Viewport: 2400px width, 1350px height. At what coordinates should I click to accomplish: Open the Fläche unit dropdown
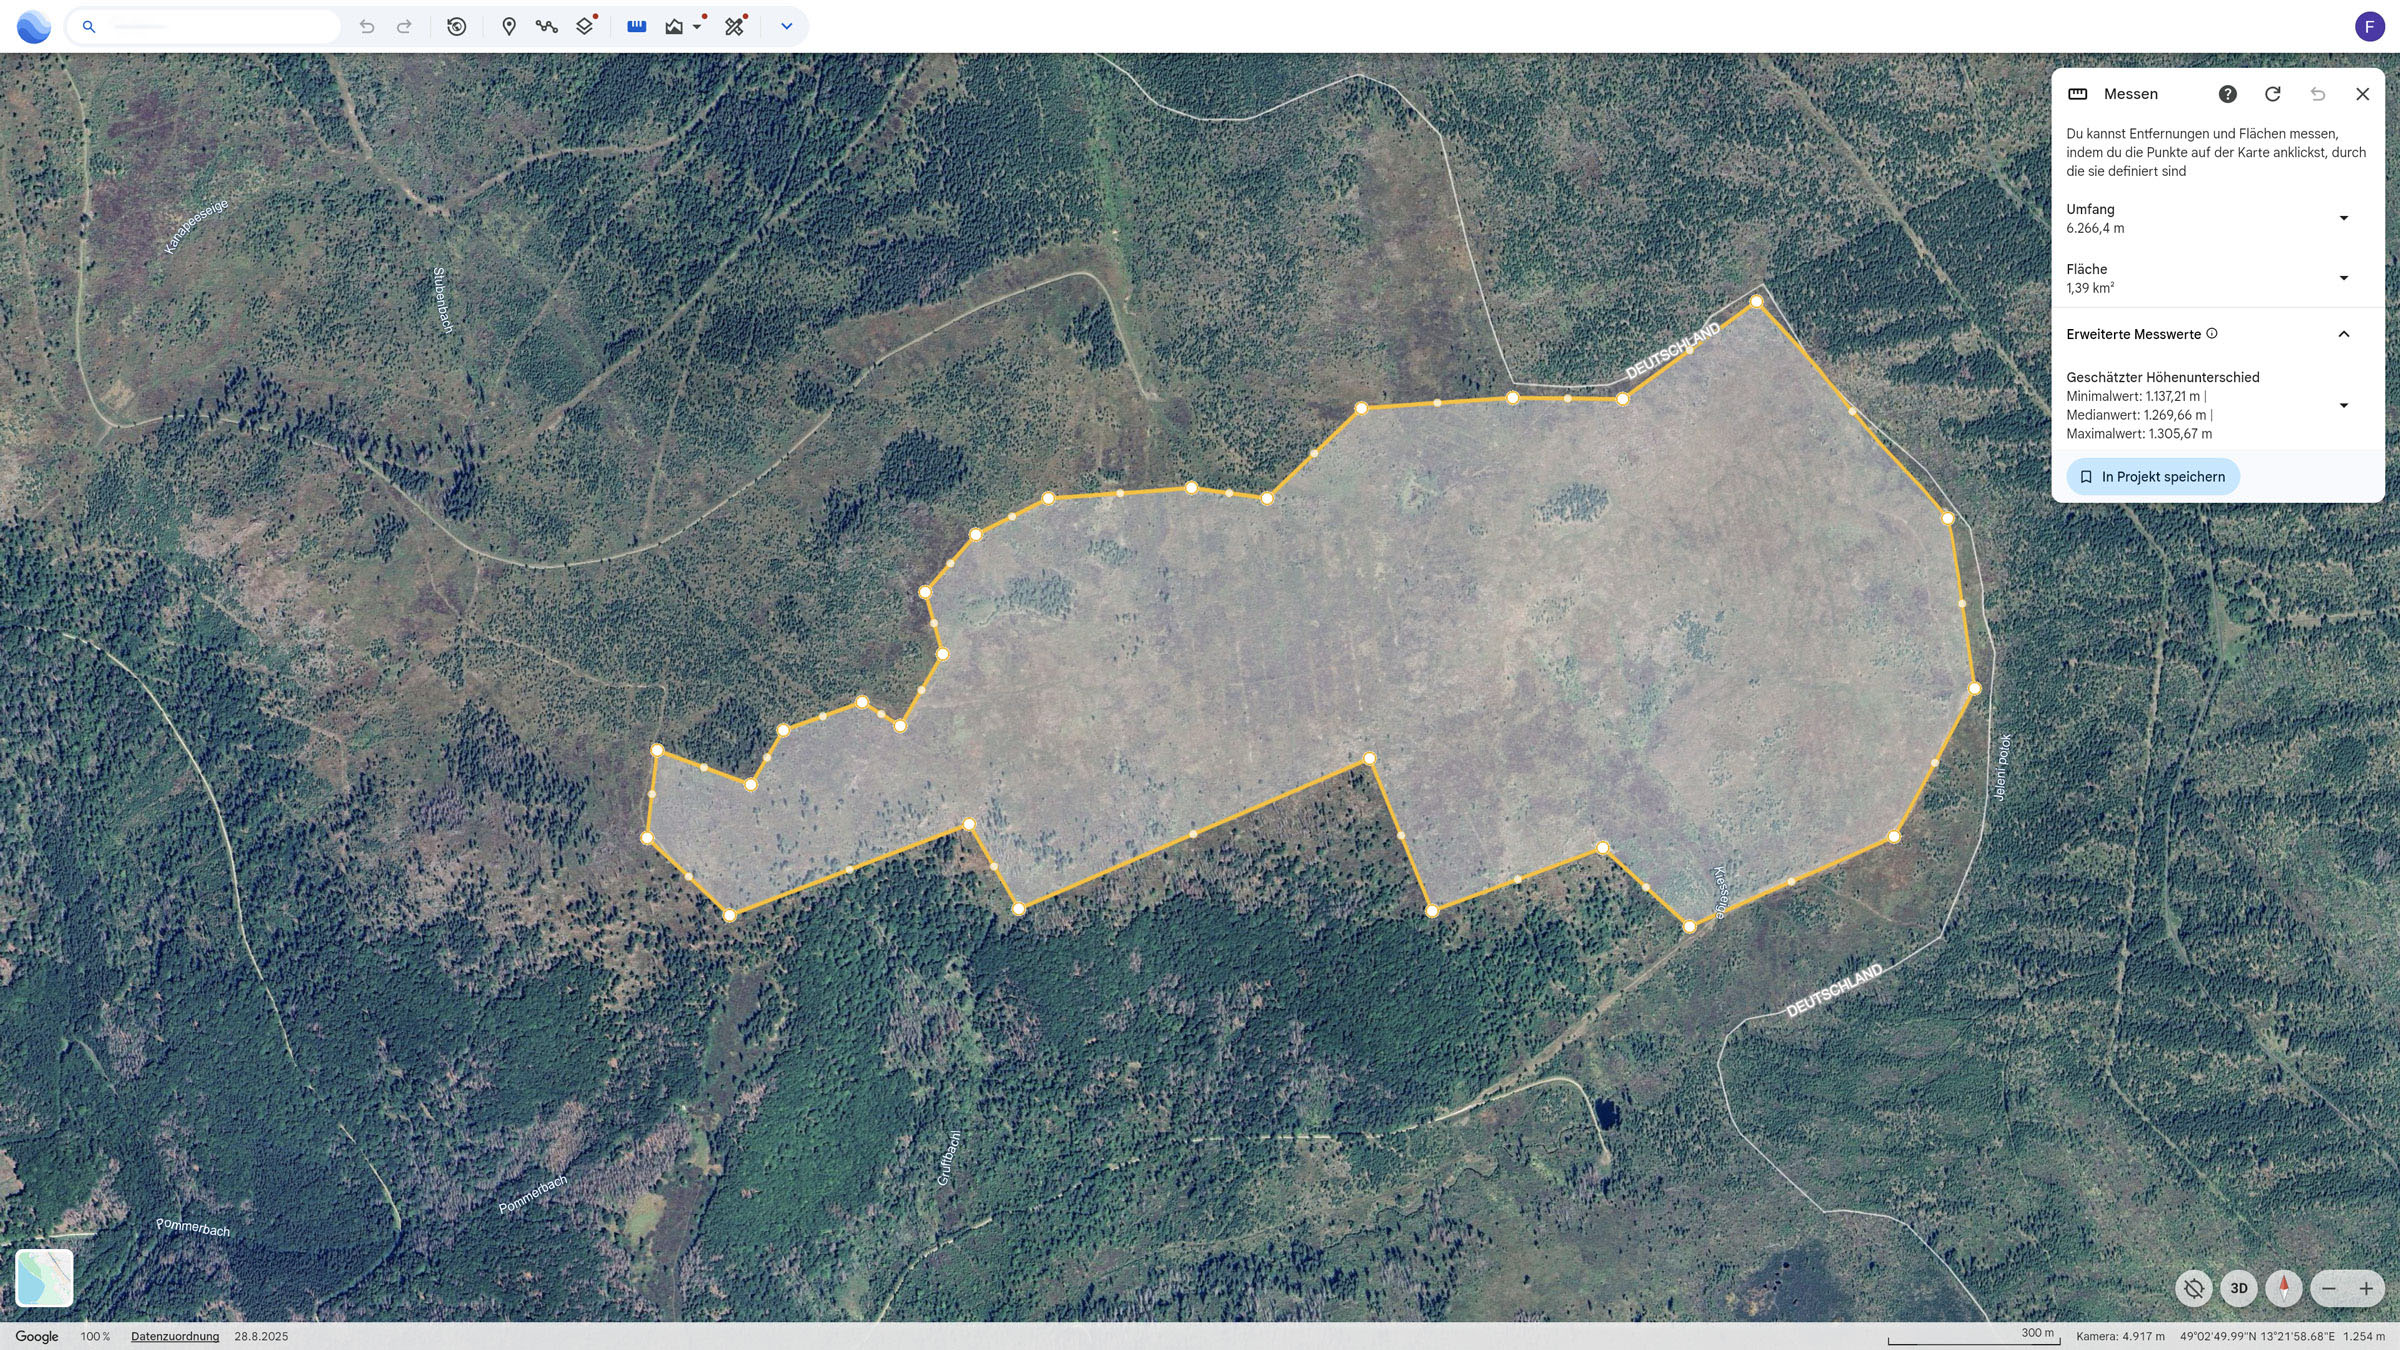point(2343,278)
